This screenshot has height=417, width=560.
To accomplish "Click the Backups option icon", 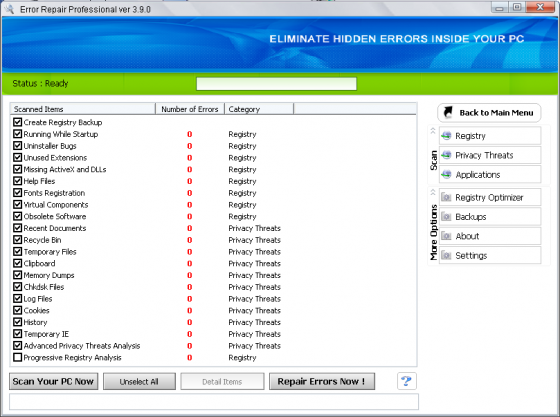I will tap(446, 216).
